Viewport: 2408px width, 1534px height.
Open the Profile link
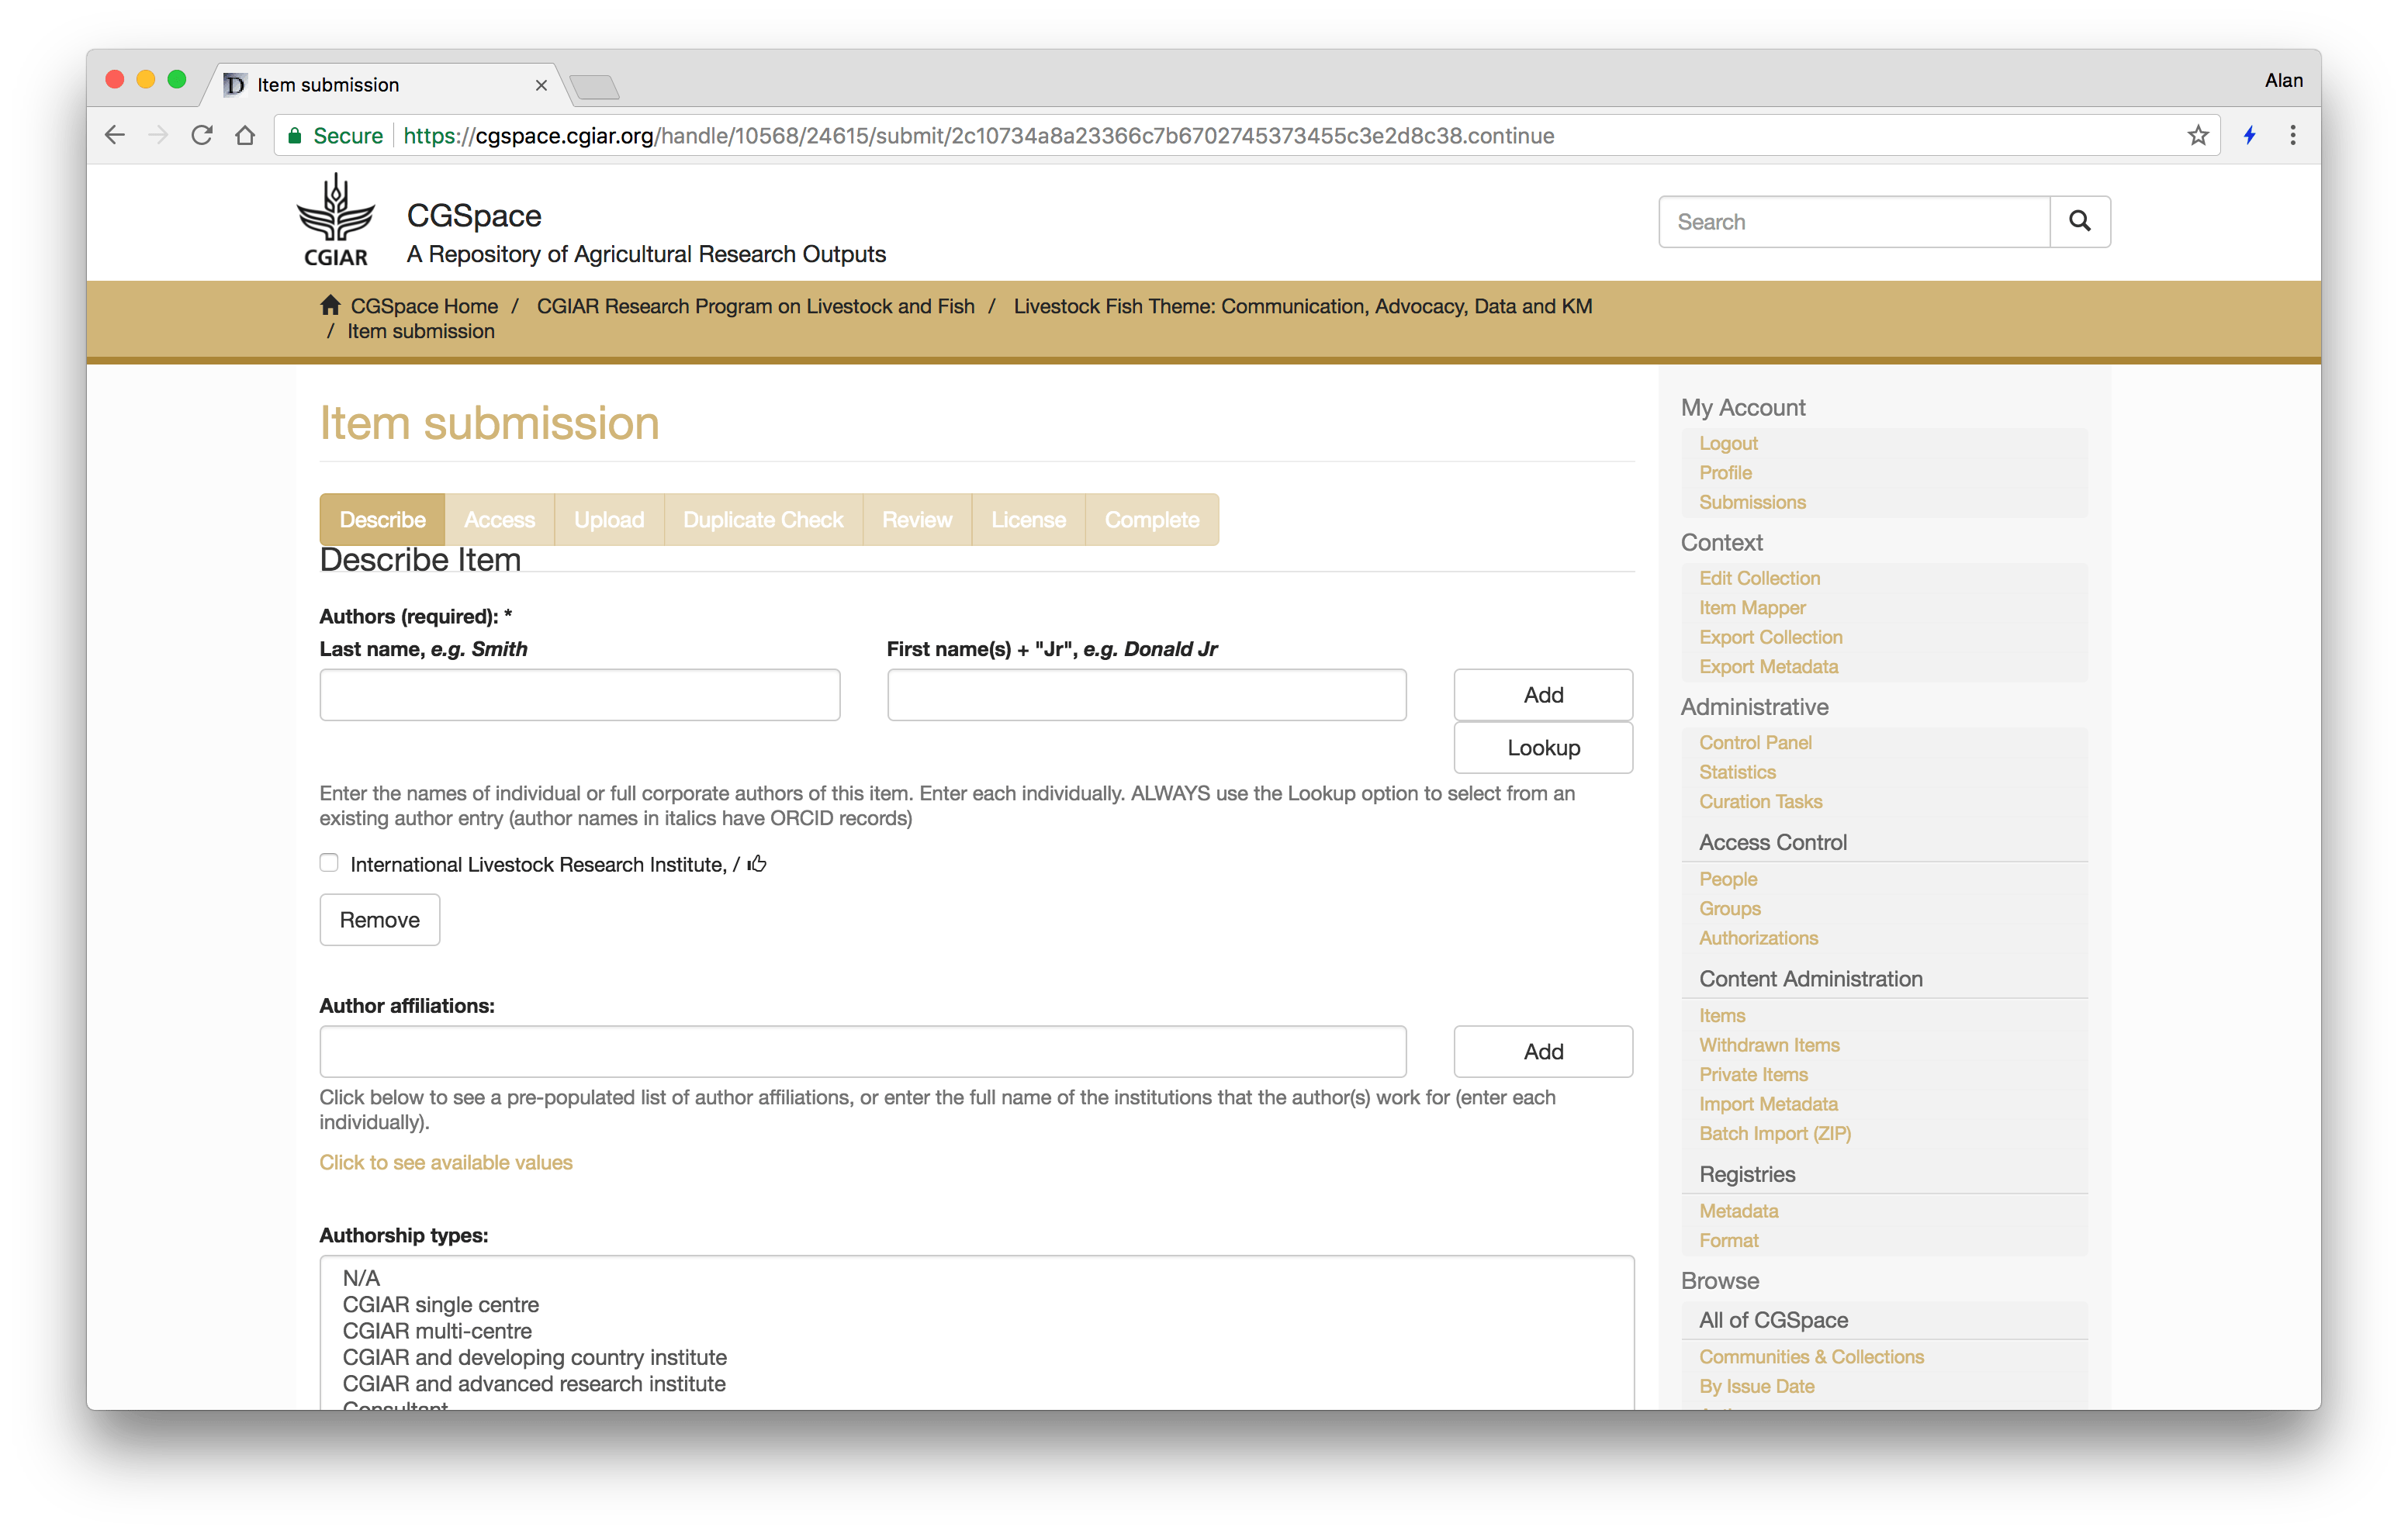tap(1725, 472)
